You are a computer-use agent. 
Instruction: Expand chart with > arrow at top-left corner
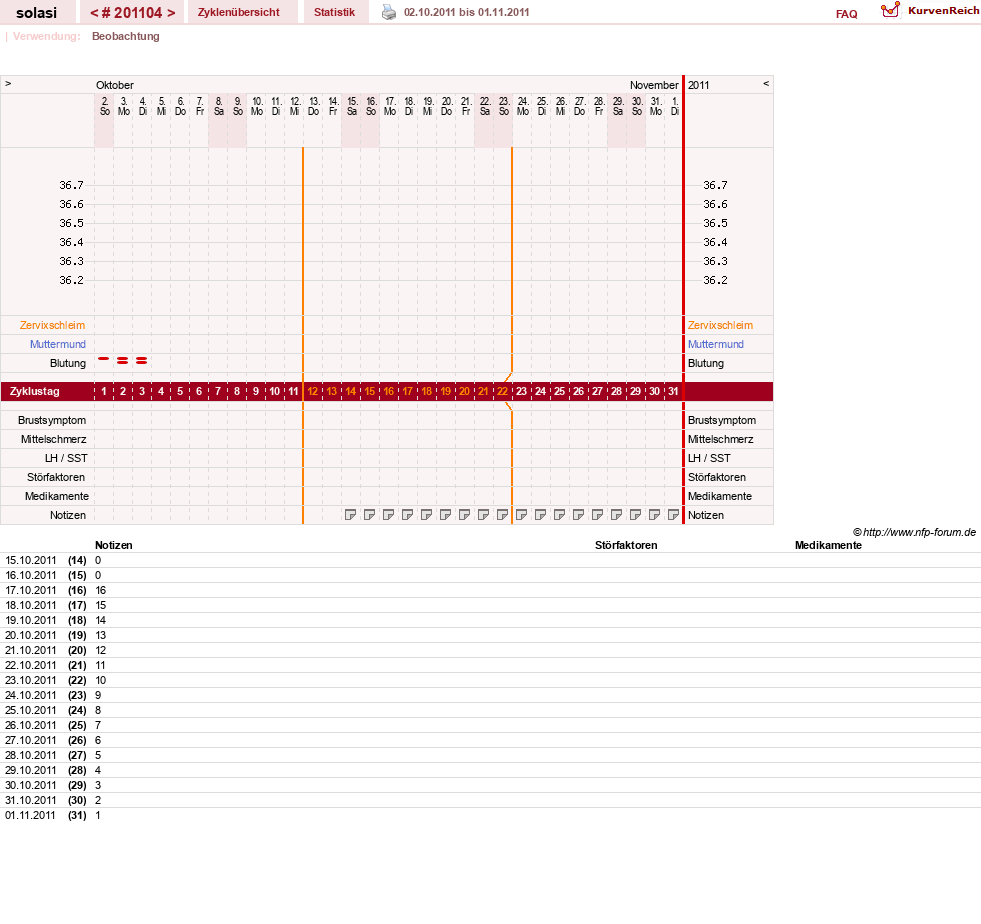(8, 83)
